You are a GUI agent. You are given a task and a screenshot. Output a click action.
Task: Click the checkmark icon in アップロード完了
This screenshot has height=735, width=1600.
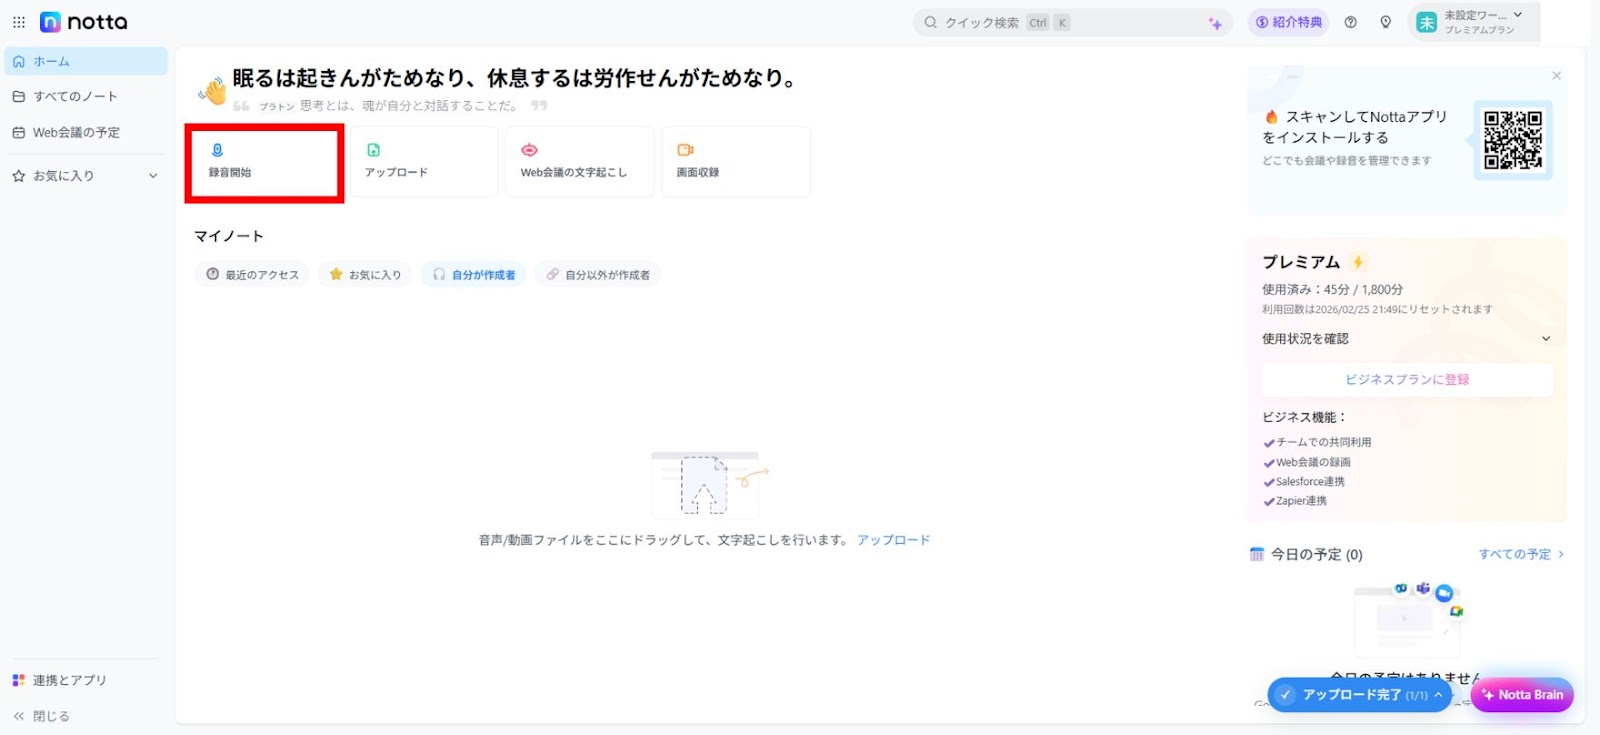1286,694
